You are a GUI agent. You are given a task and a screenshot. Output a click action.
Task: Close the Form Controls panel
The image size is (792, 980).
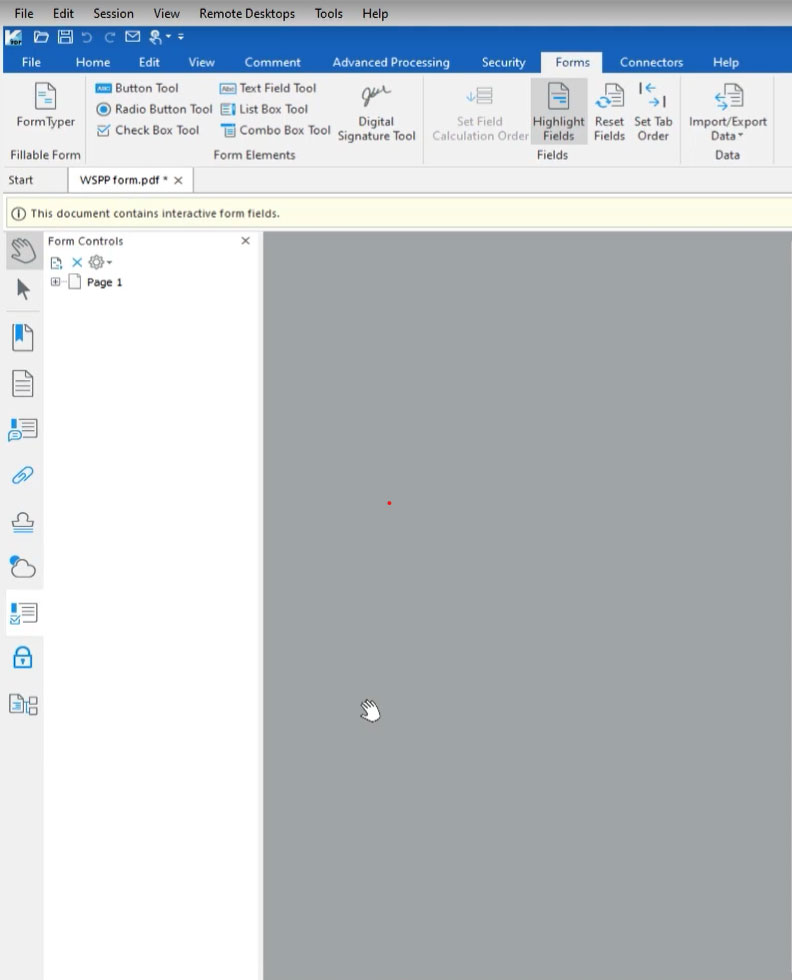point(246,241)
